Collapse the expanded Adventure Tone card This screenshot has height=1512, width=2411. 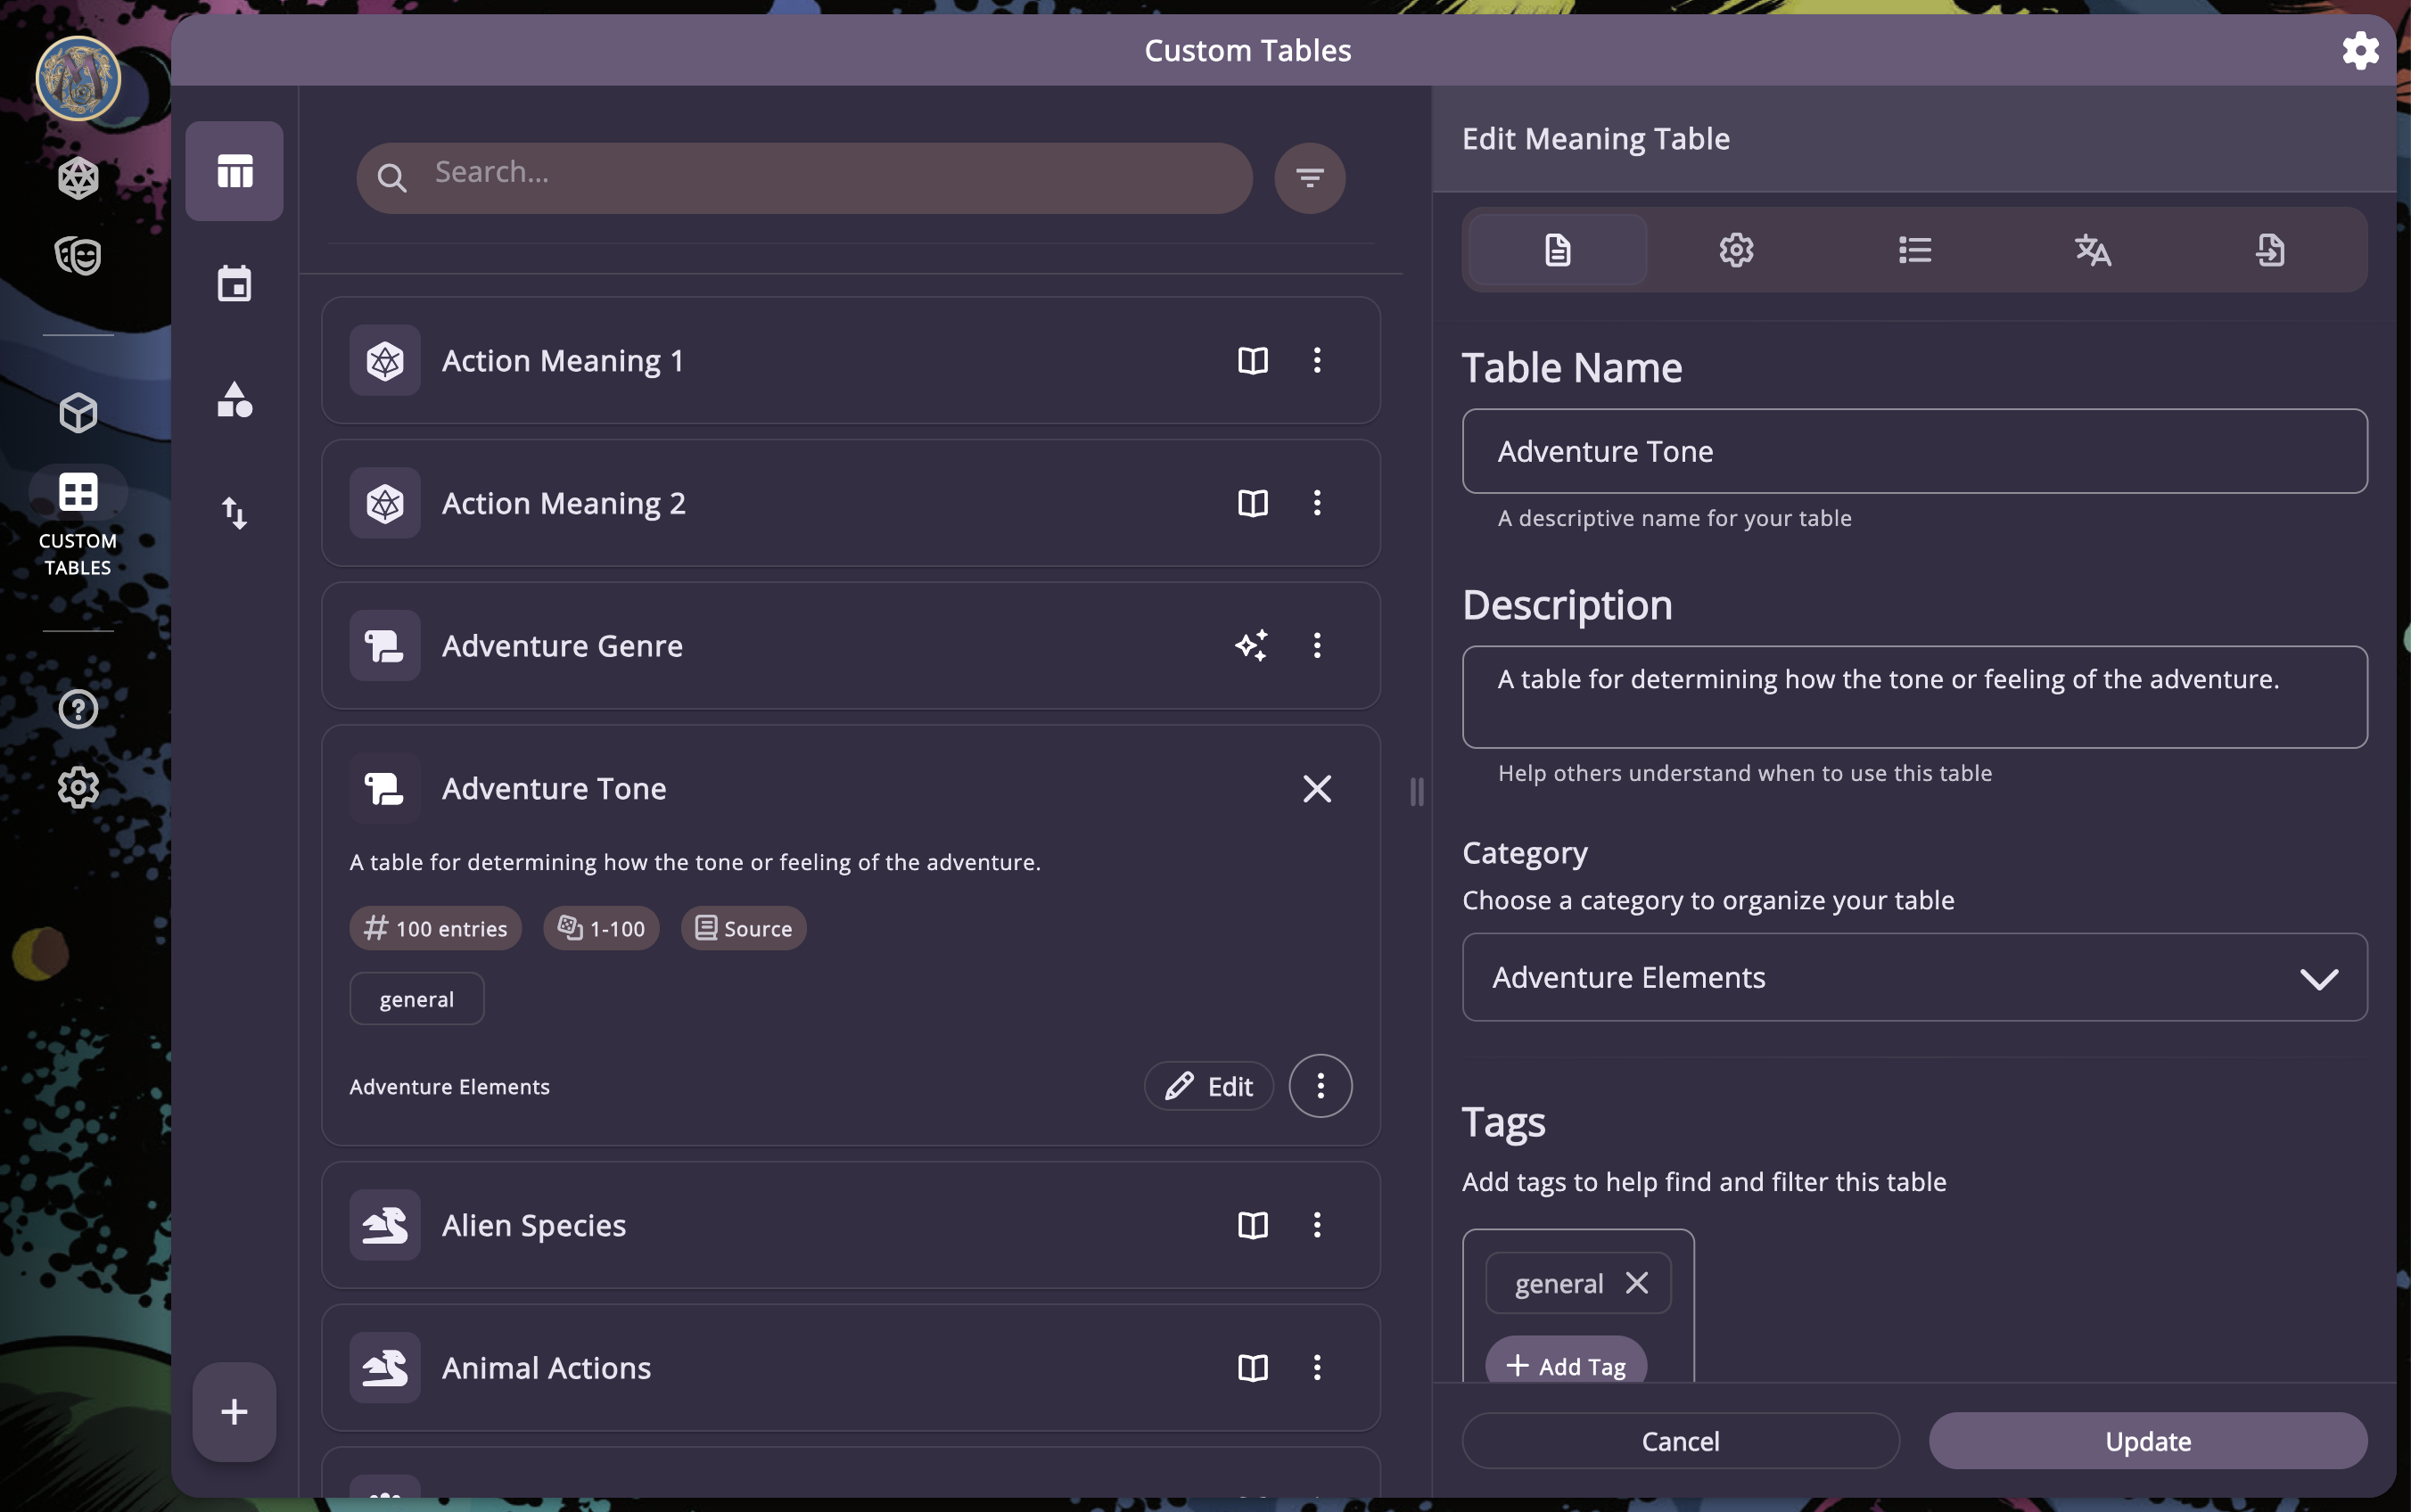pos(1316,789)
